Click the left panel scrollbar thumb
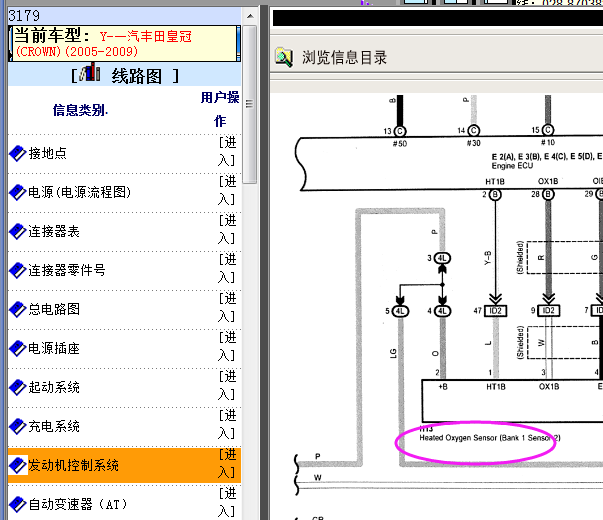The width and height of the screenshot is (603, 520). click(250, 104)
